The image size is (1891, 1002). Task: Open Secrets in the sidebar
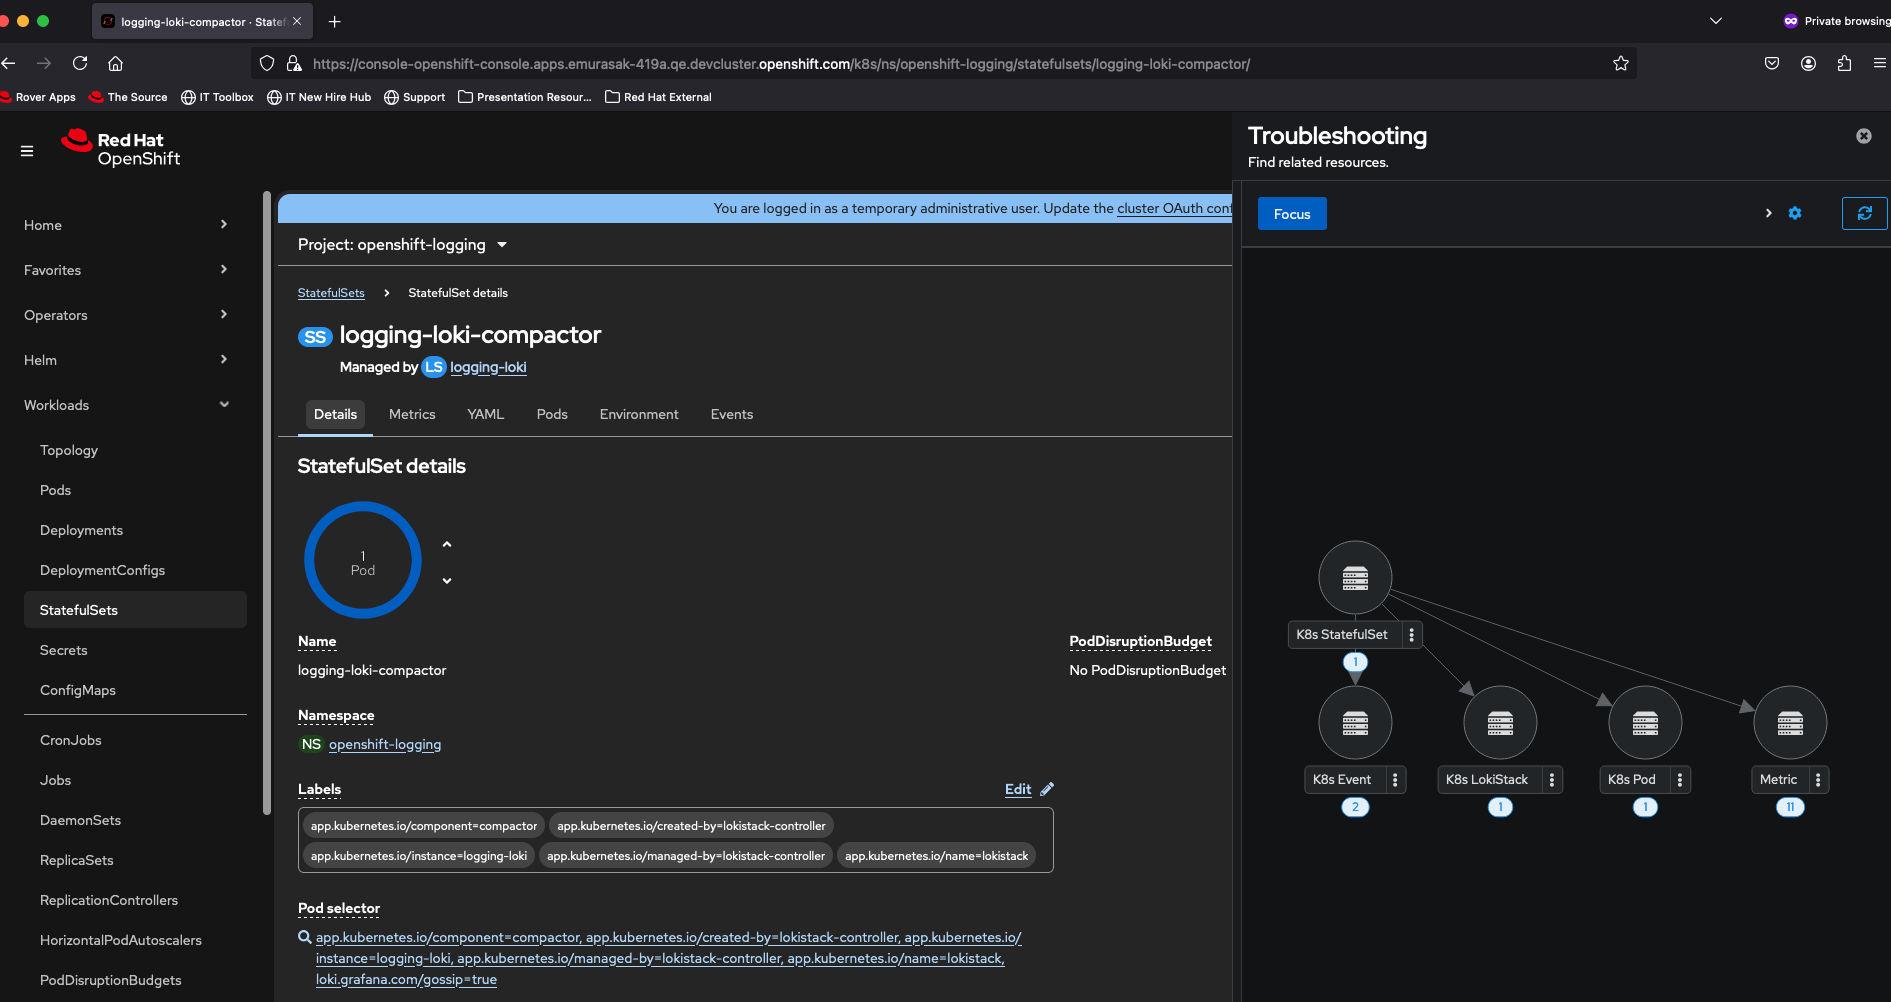(x=64, y=650)
